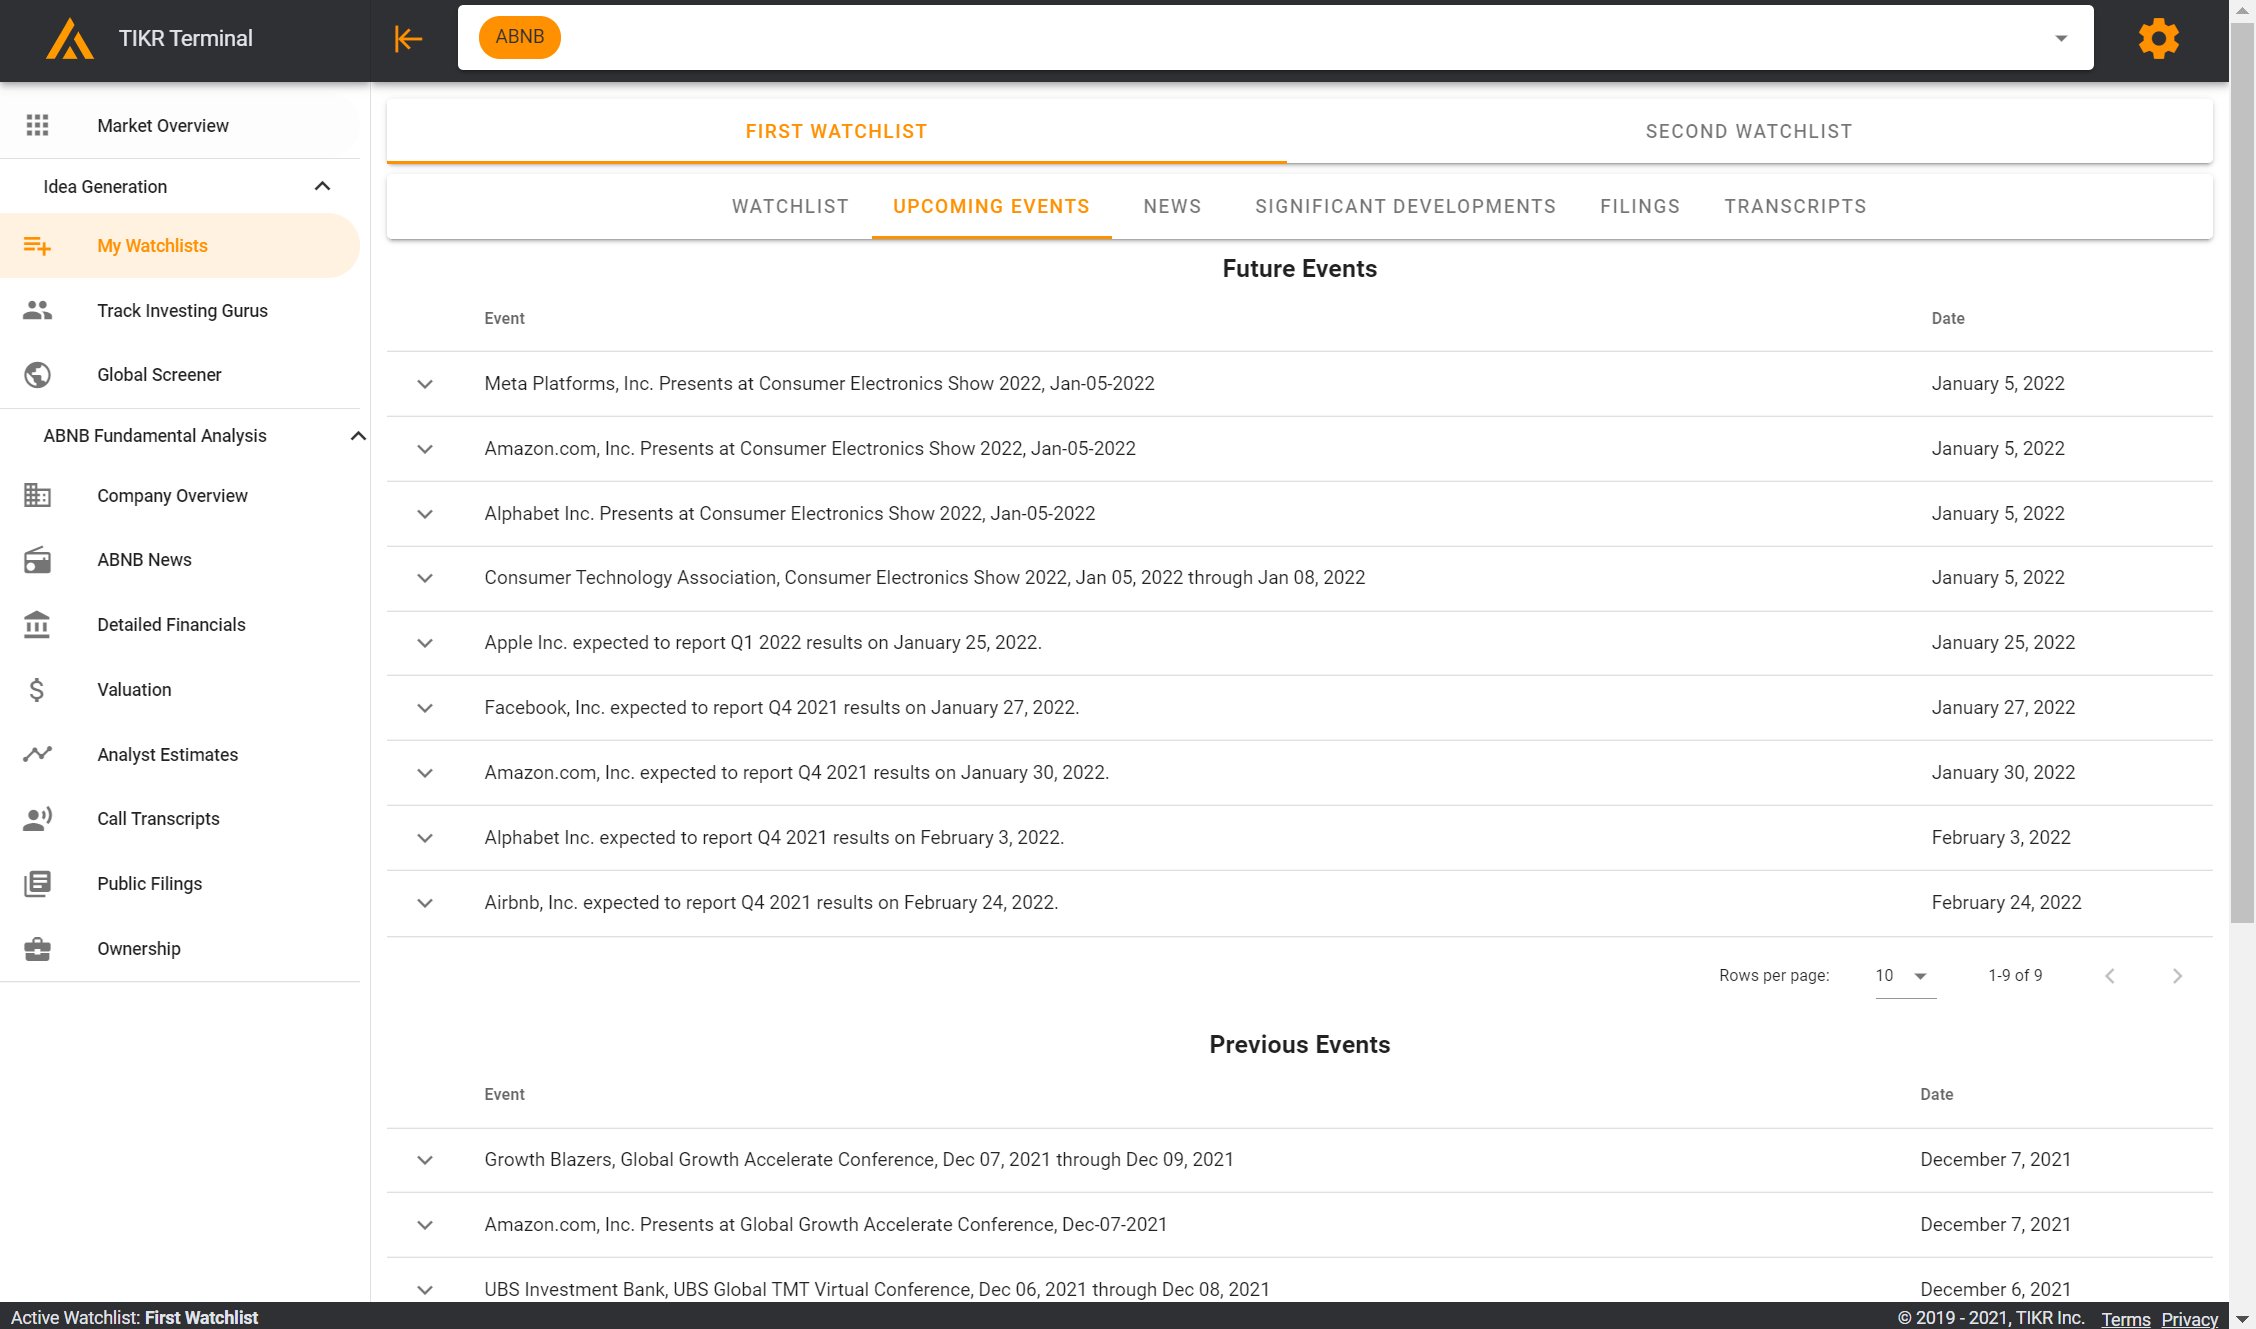Click the TIKR Terminal logo icon
This screenshot has width=2256, height=1329.
[x=69, y=39]
